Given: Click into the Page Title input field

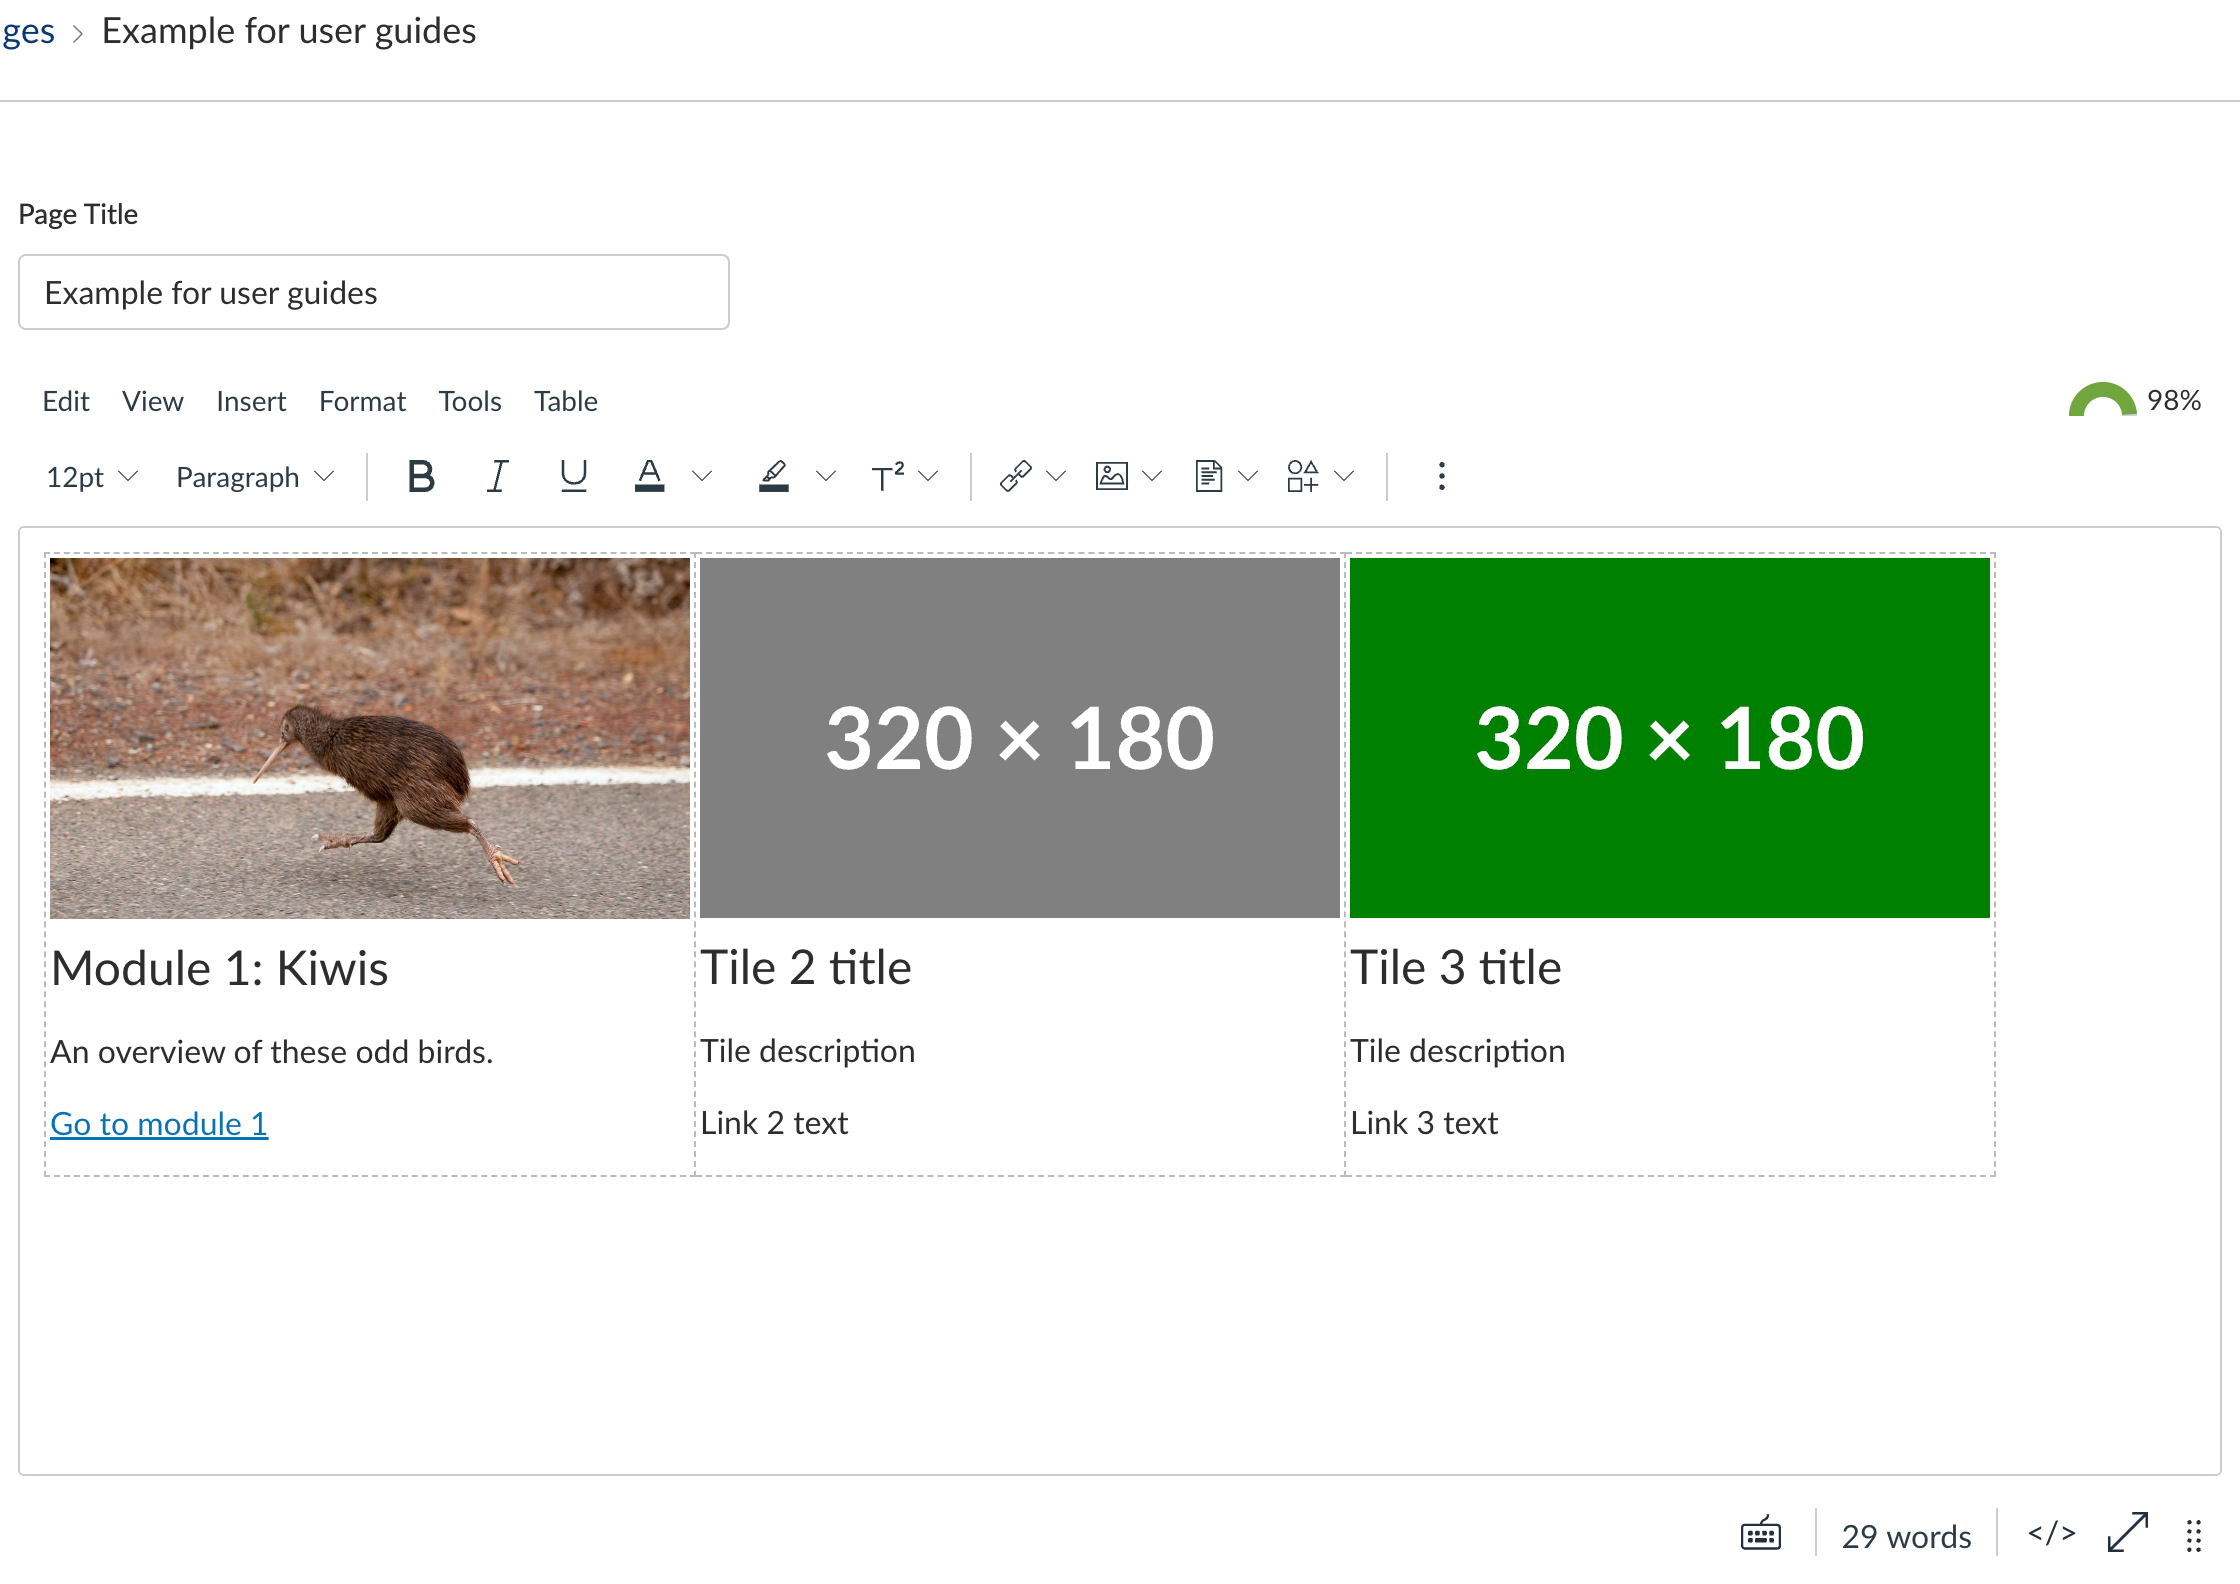Looking at the screenshot, I should click(374, 292).
